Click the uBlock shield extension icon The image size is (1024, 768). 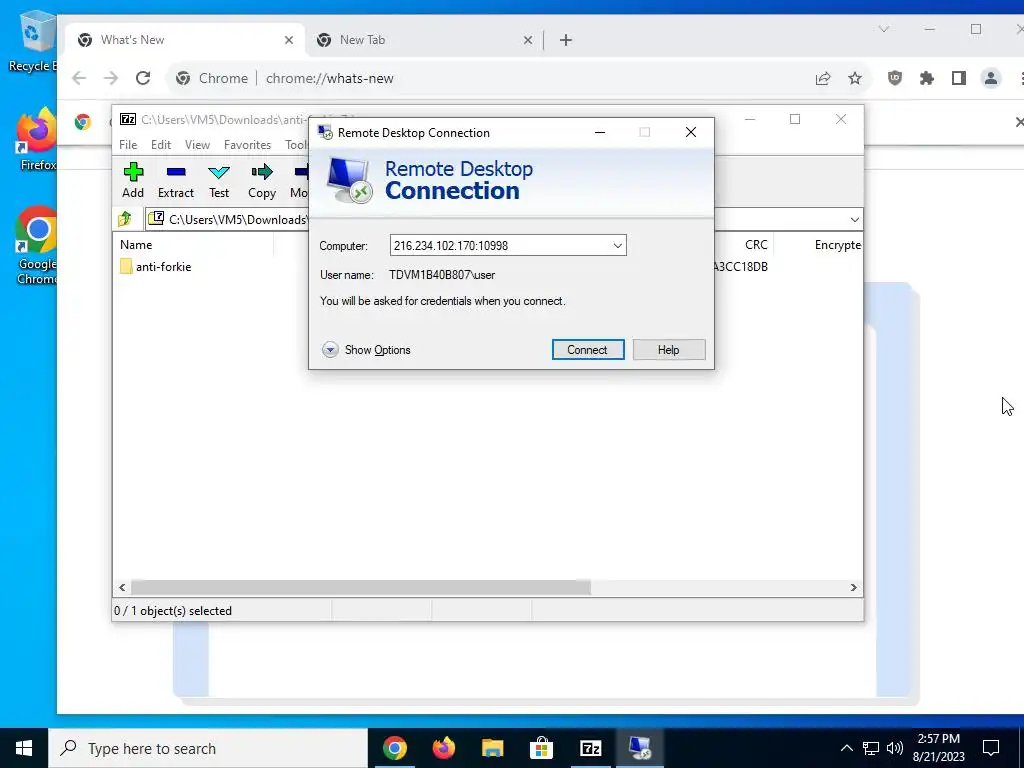point(895,78)
